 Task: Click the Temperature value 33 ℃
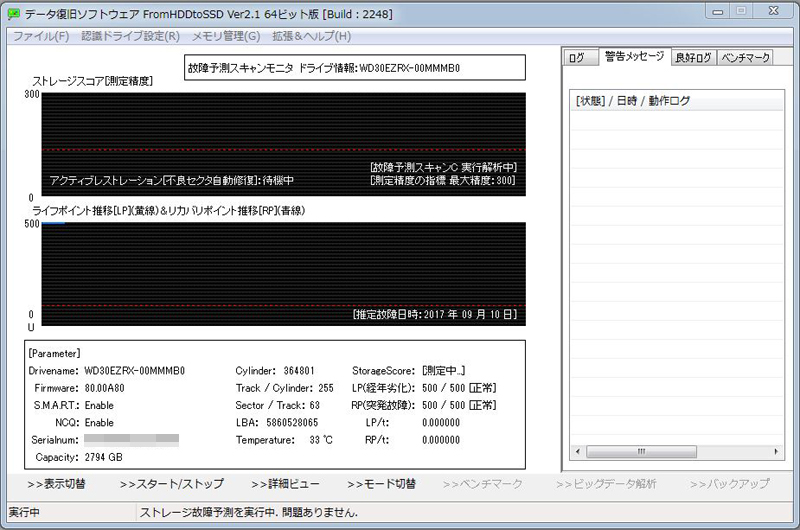321,440
